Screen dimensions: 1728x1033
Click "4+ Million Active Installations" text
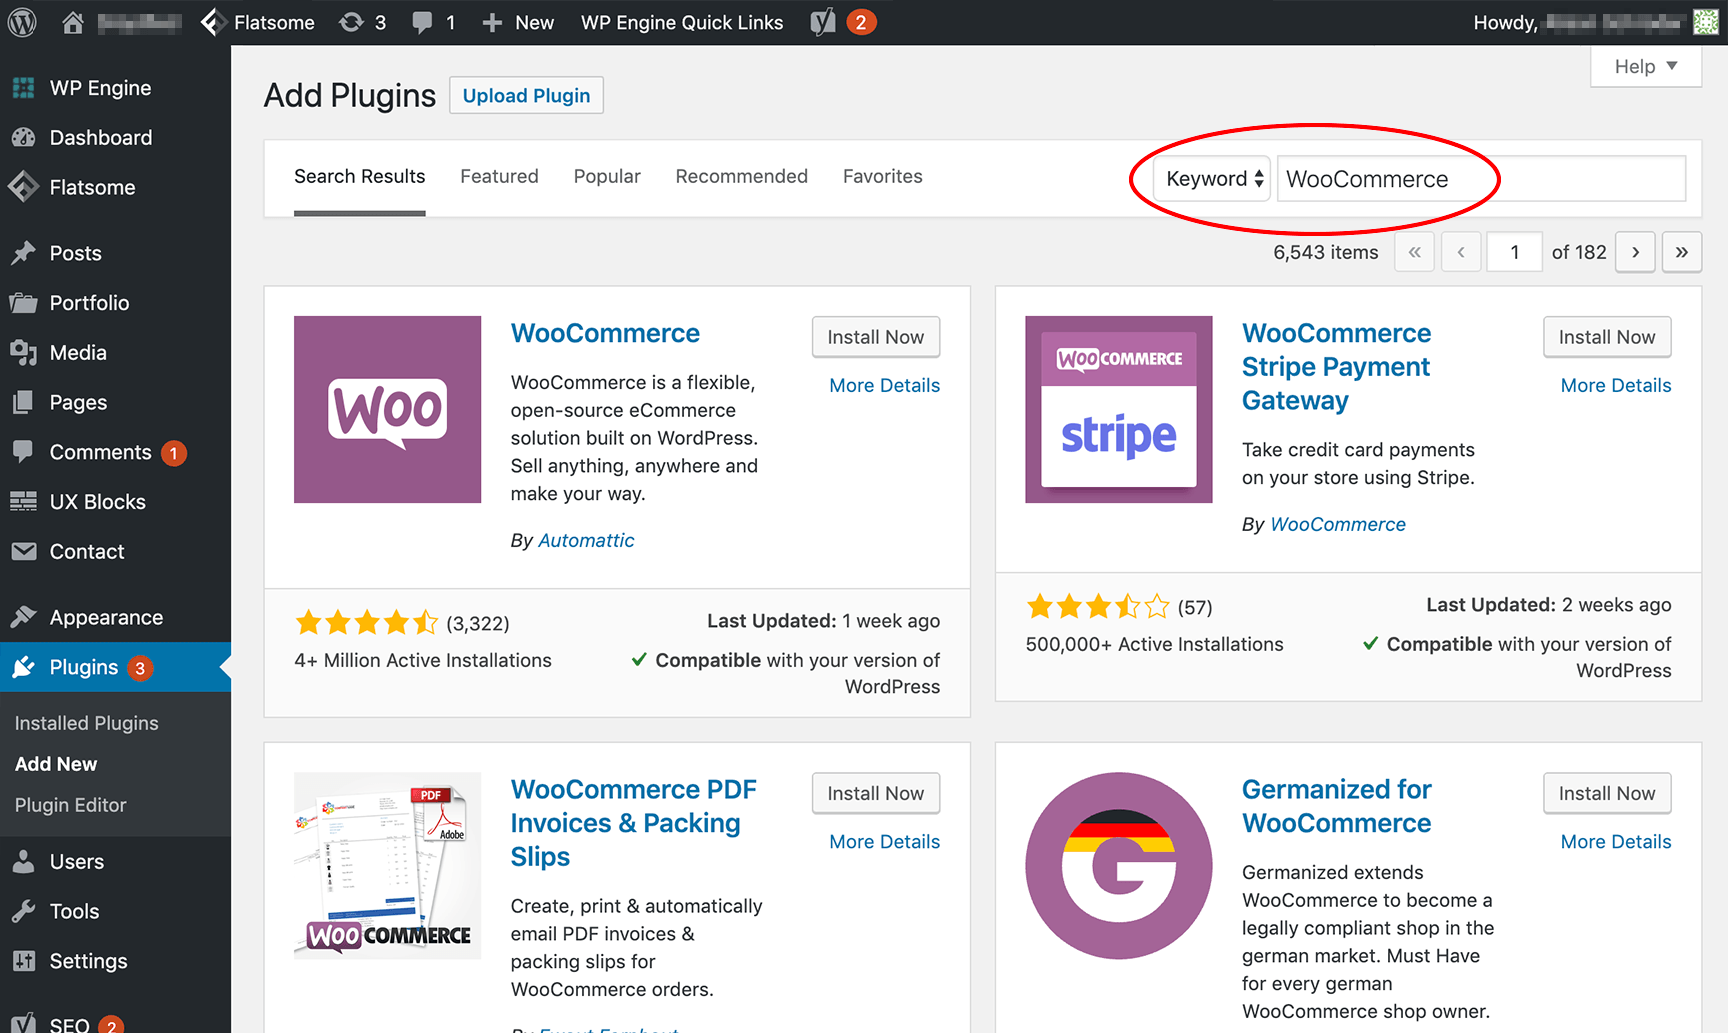tap(423, 660)
